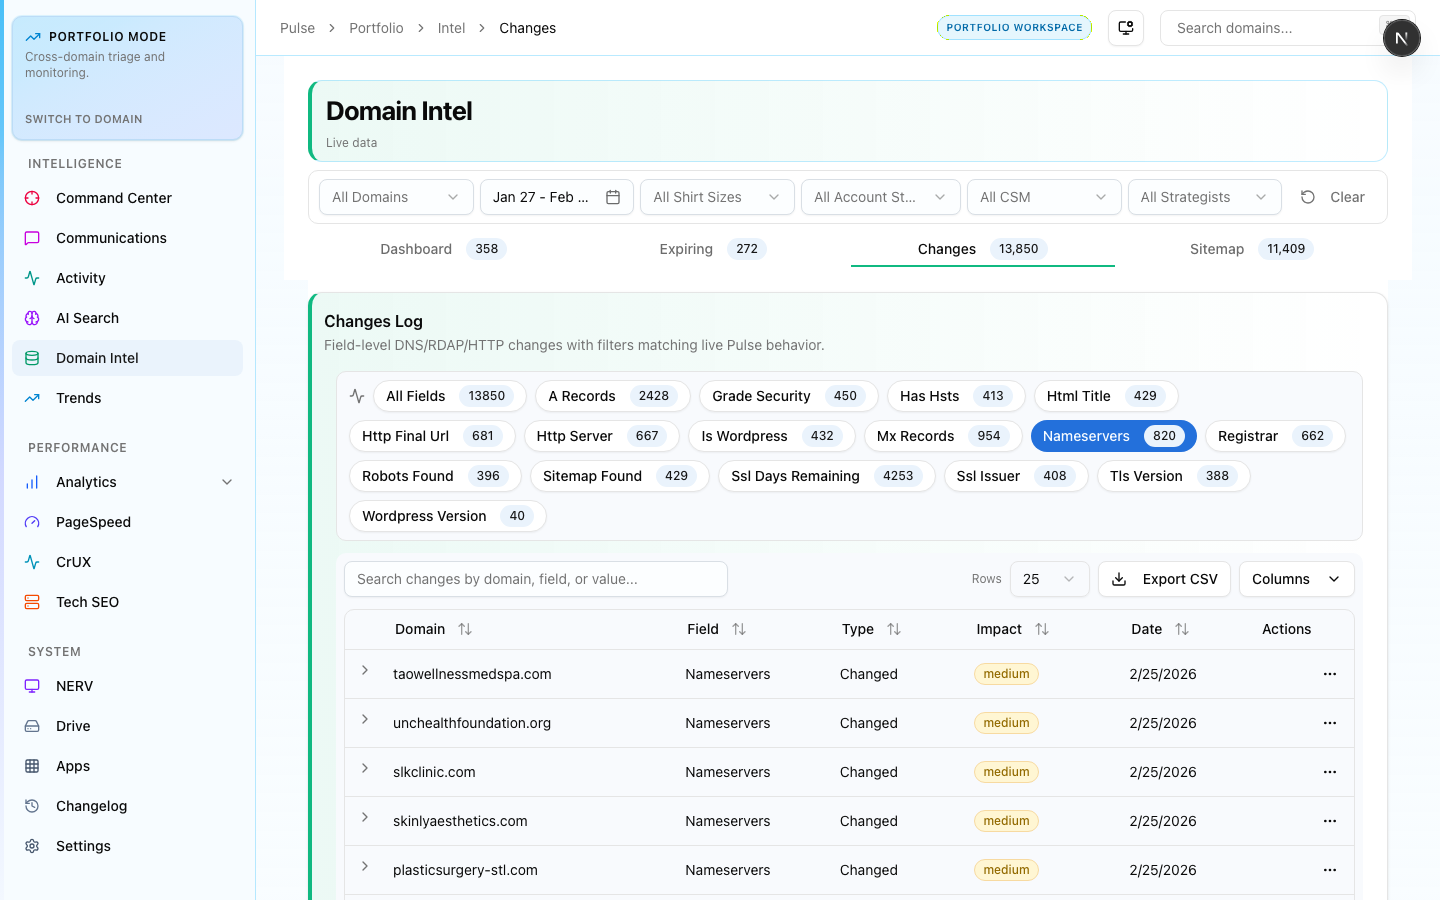Switch to the Expiring tab

tap(711, 249)
